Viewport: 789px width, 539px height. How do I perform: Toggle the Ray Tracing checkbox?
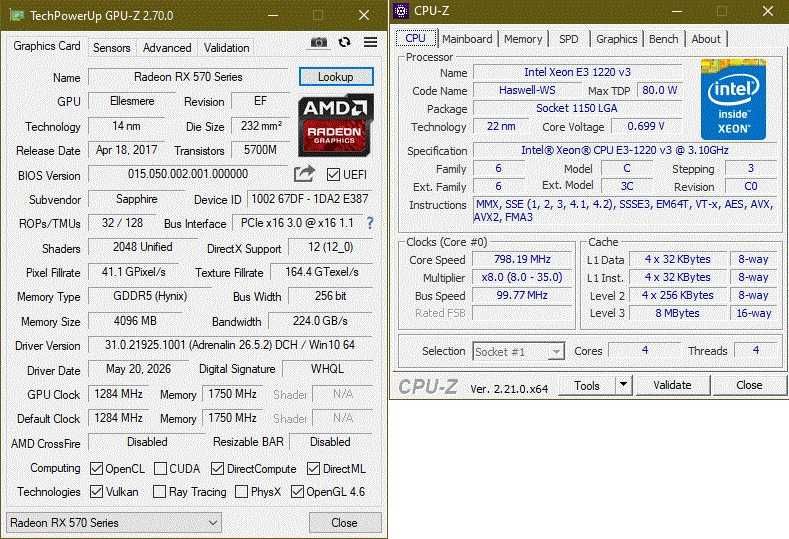[x=159, y=491]
